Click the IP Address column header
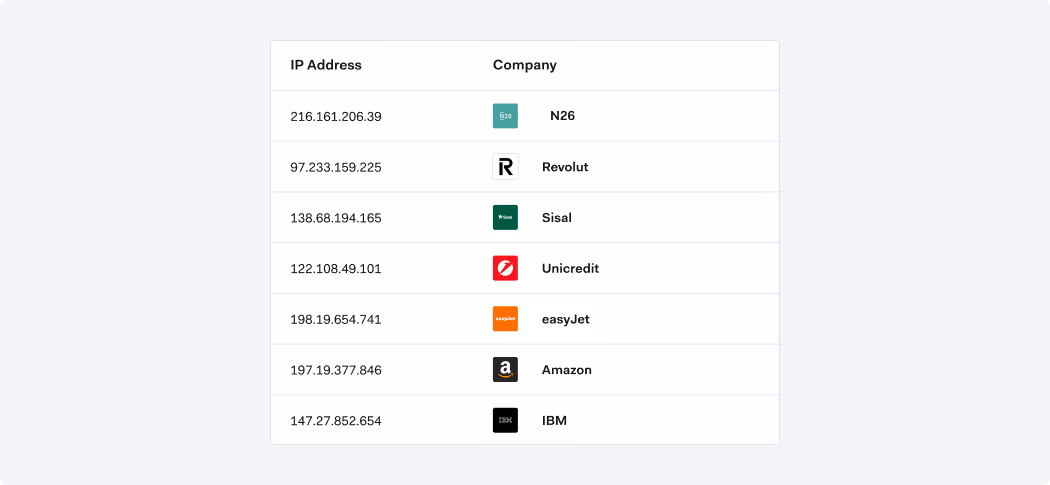 point(326,65)
